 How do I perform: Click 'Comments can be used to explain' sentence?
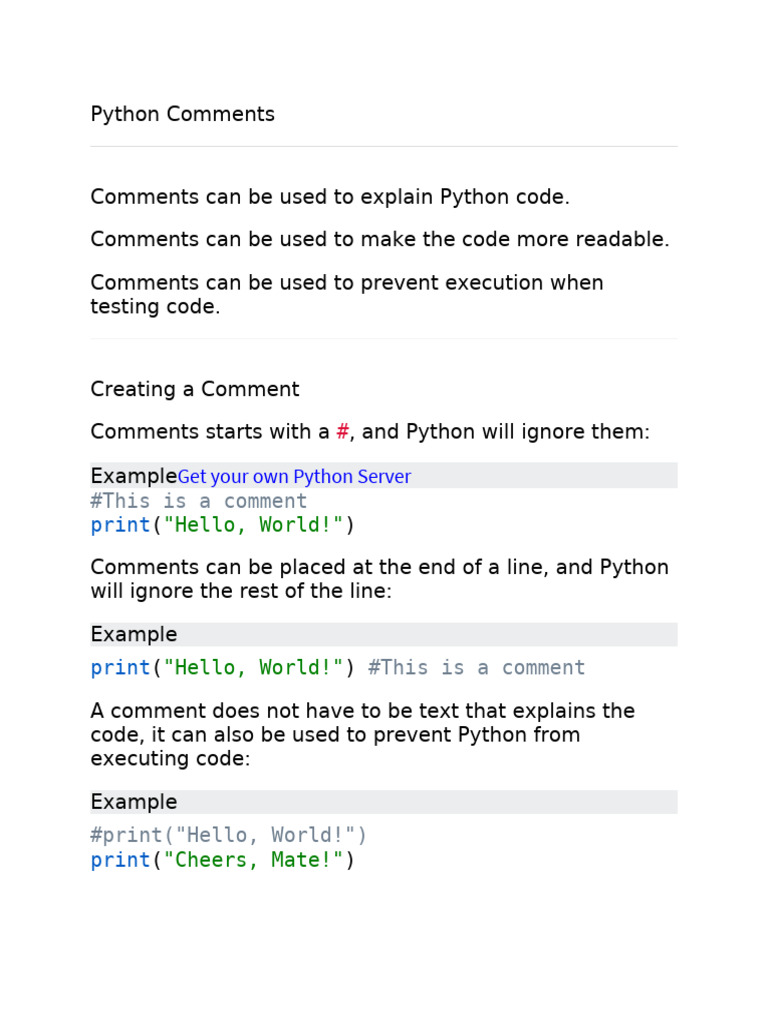tap(330, 197)
